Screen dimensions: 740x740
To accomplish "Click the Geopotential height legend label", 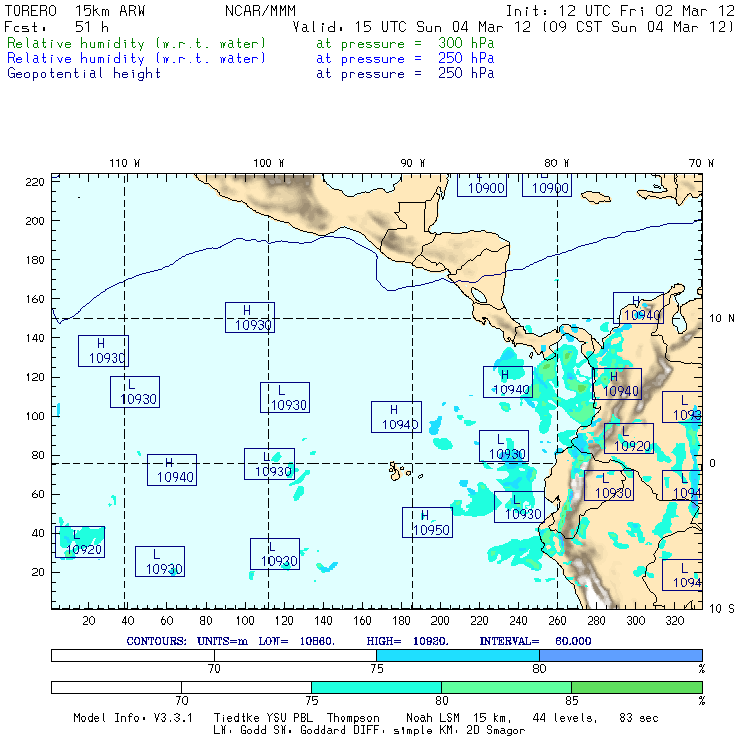I will [84, 73].
